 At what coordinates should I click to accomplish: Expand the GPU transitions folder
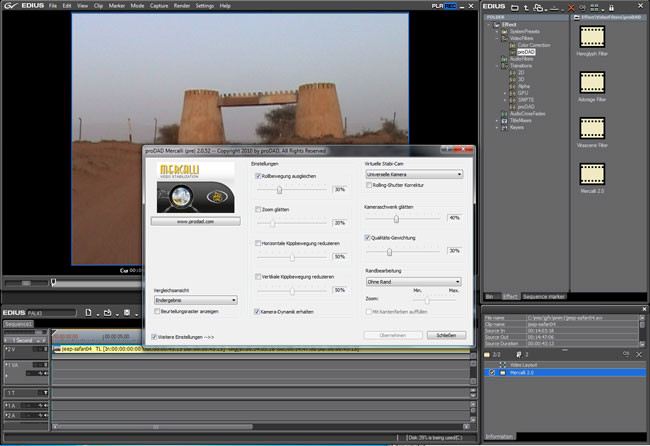(505, 93)
